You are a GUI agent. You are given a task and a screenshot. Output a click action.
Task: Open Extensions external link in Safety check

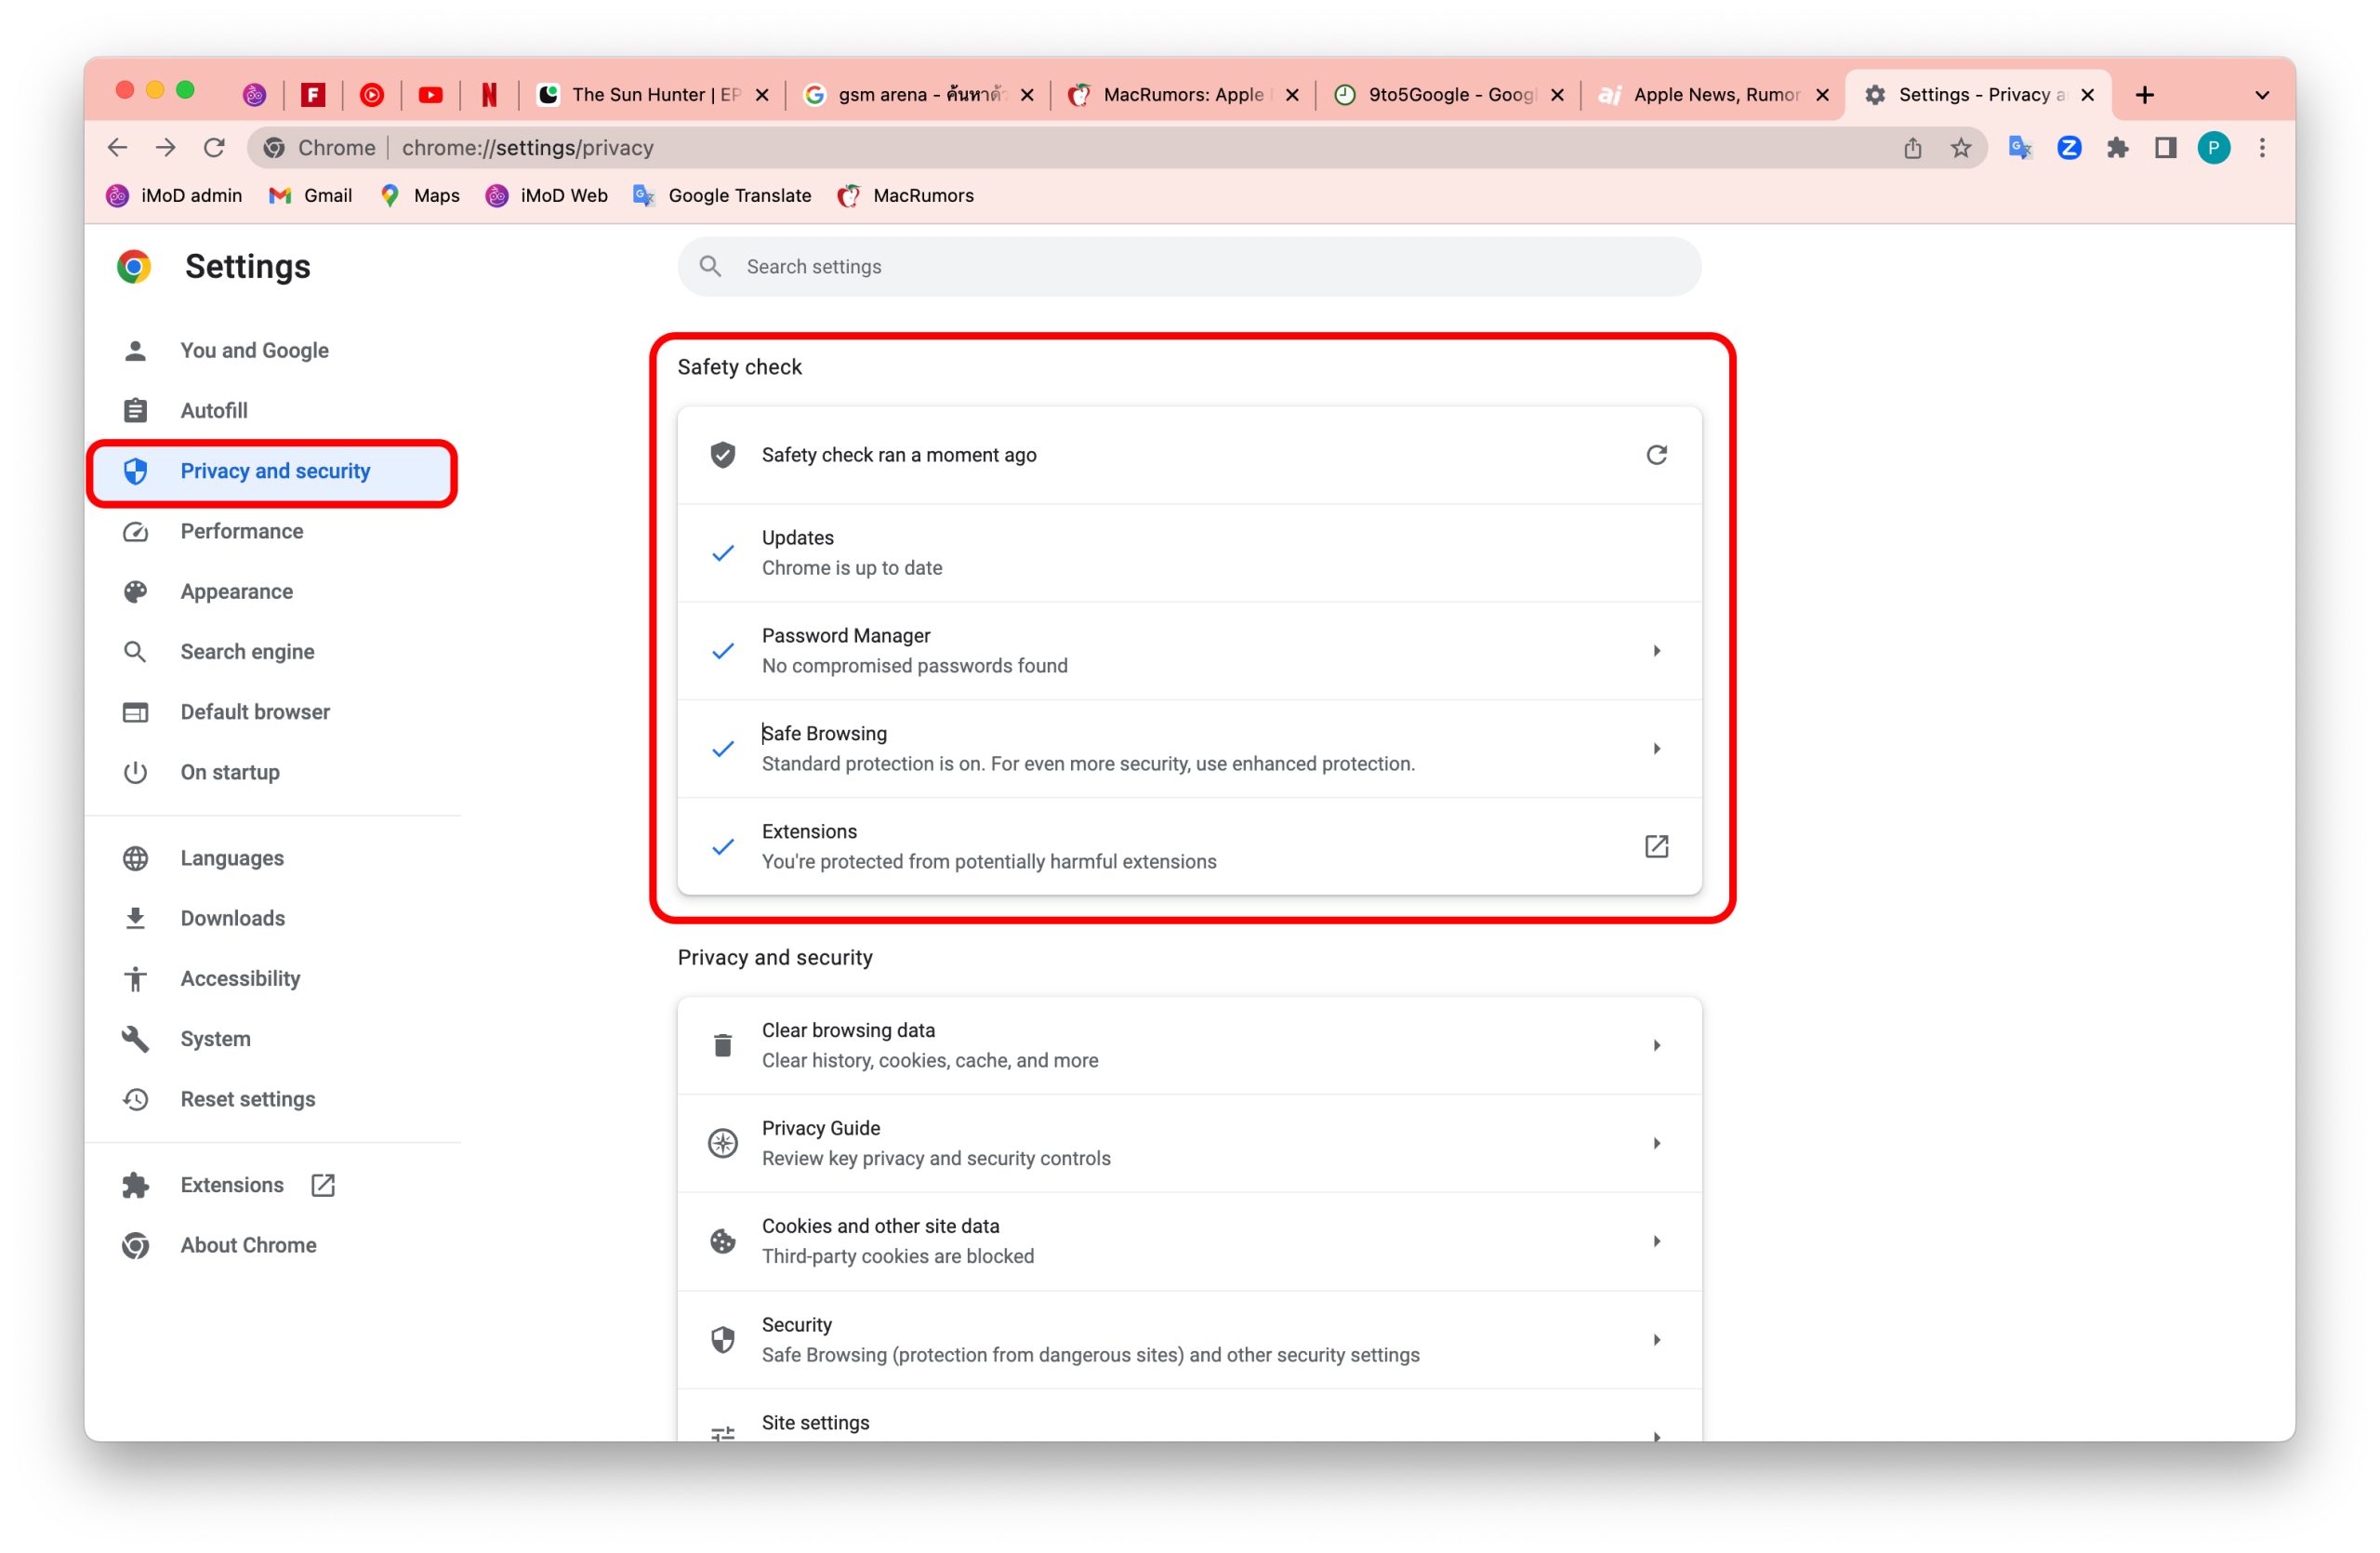tap(1656, 847)
